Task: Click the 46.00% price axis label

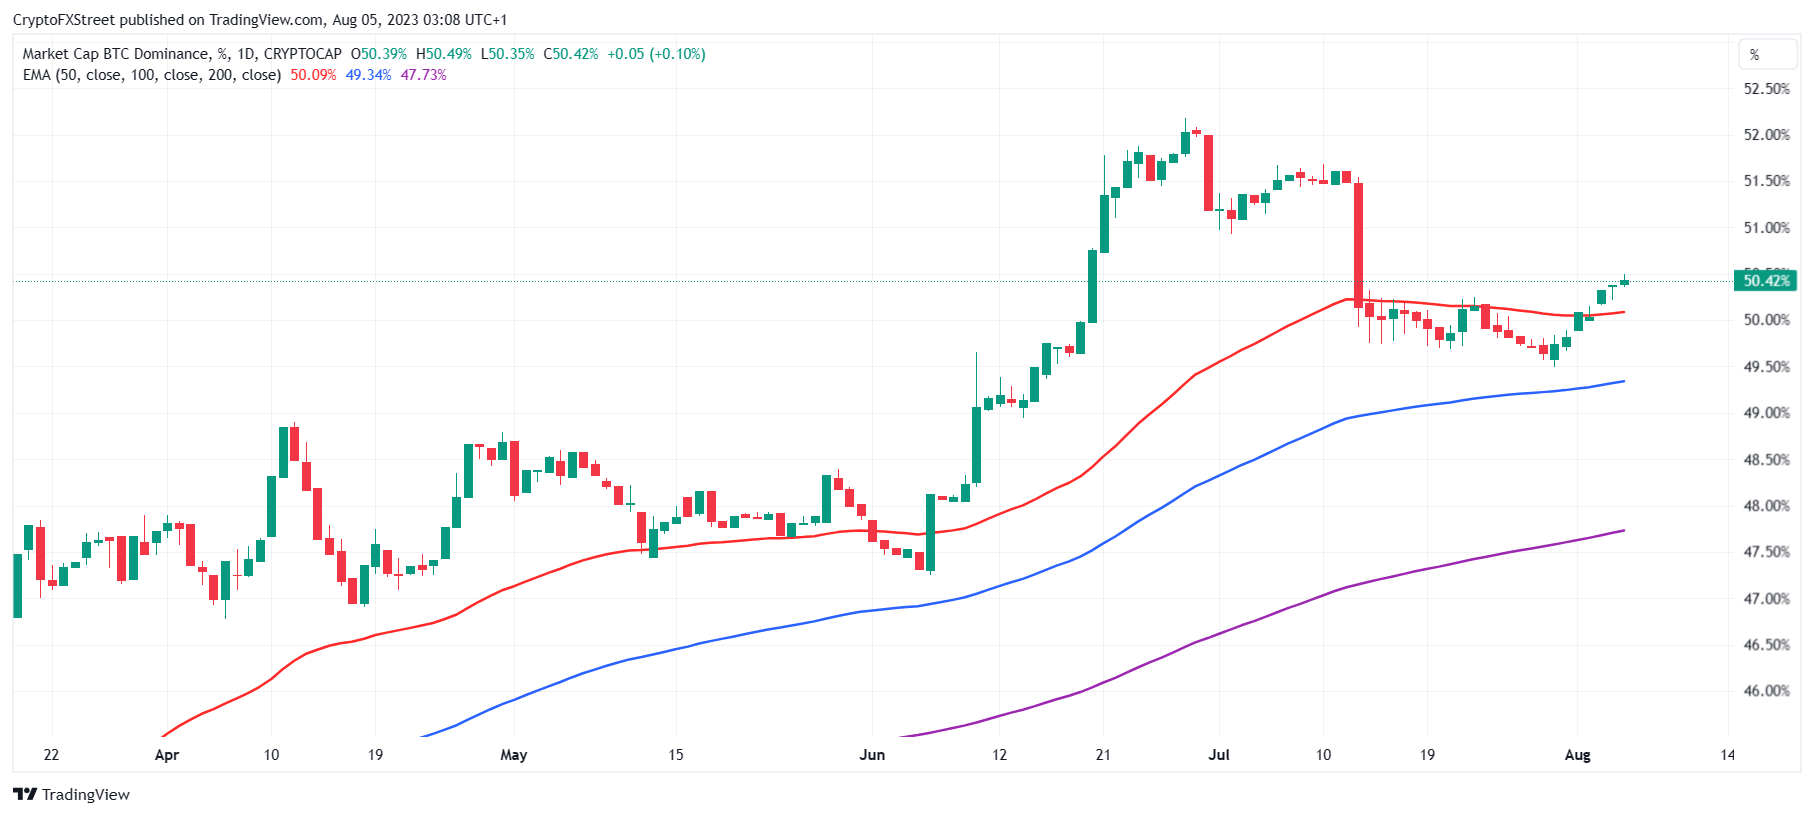Action: pyautogui.click(x=1766, y=691)
